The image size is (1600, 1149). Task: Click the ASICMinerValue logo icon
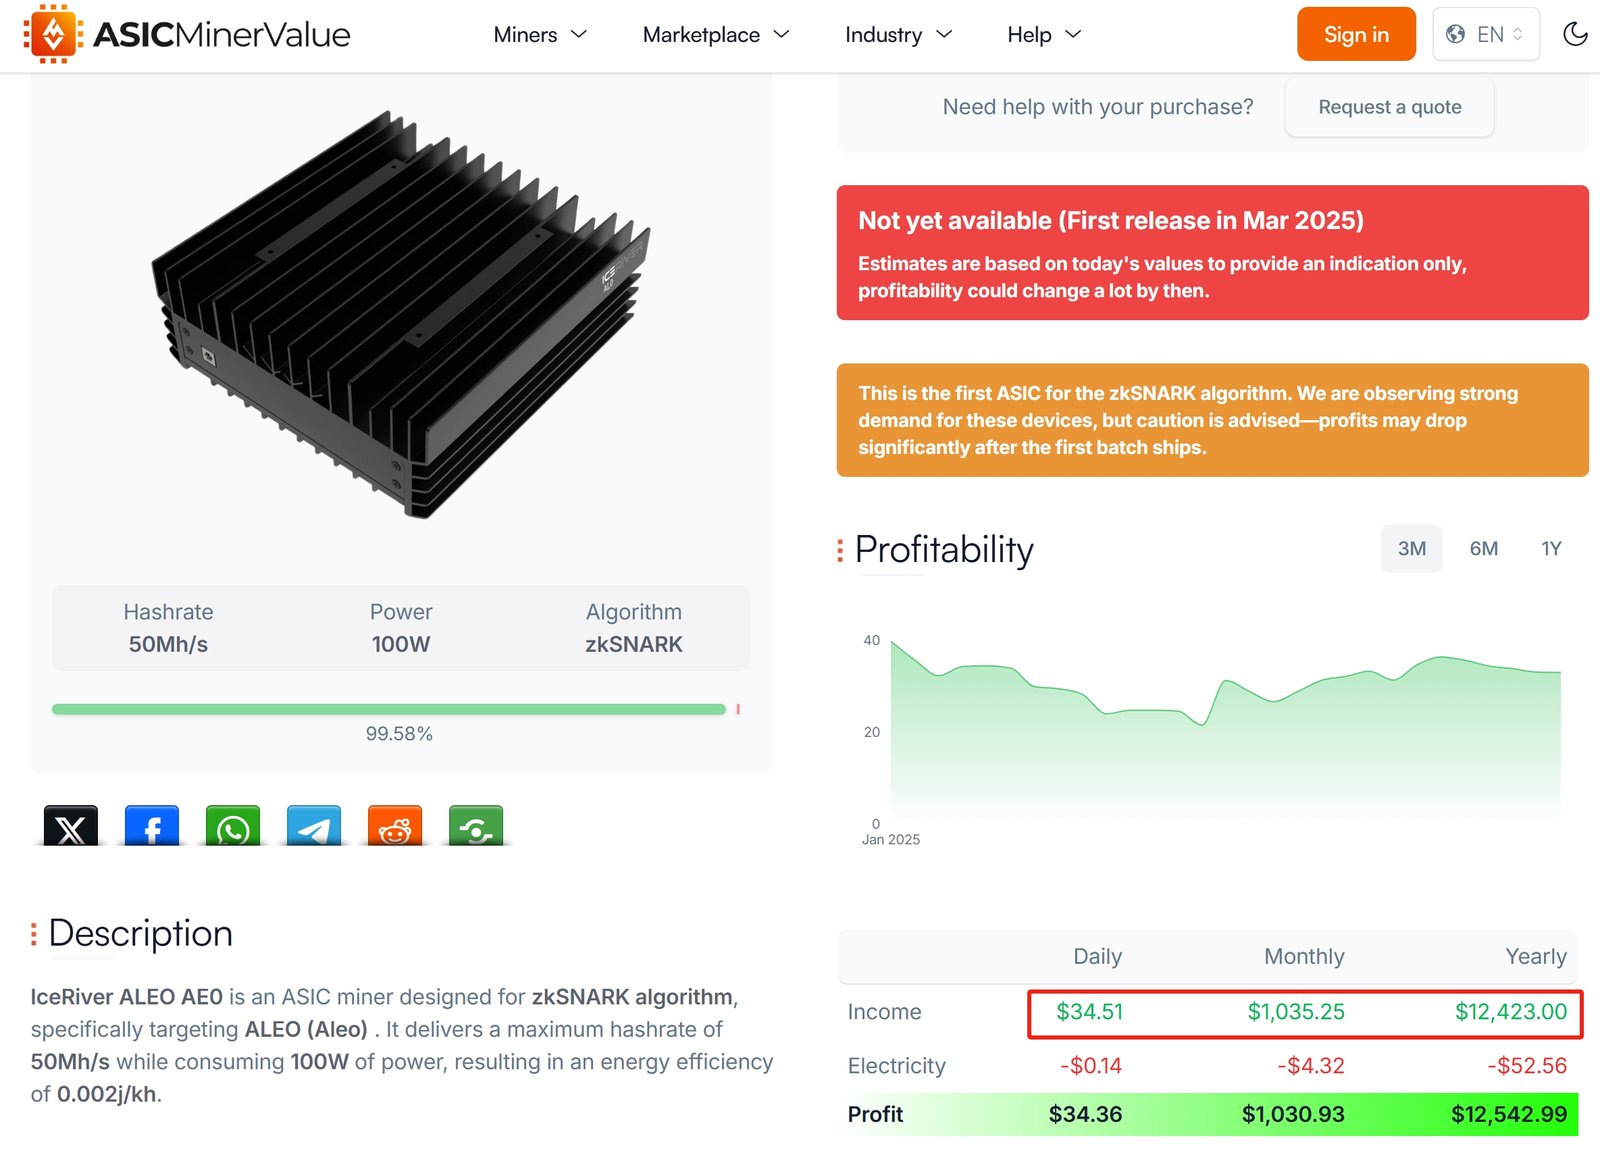[x=53, y=34]
